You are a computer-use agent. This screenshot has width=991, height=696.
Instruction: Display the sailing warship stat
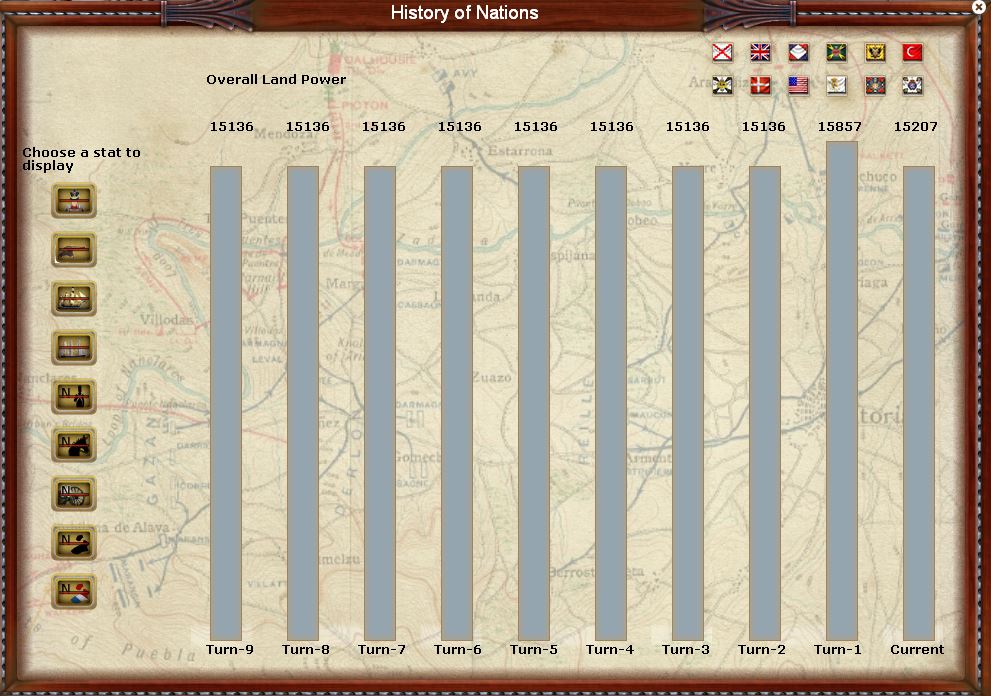74,298
